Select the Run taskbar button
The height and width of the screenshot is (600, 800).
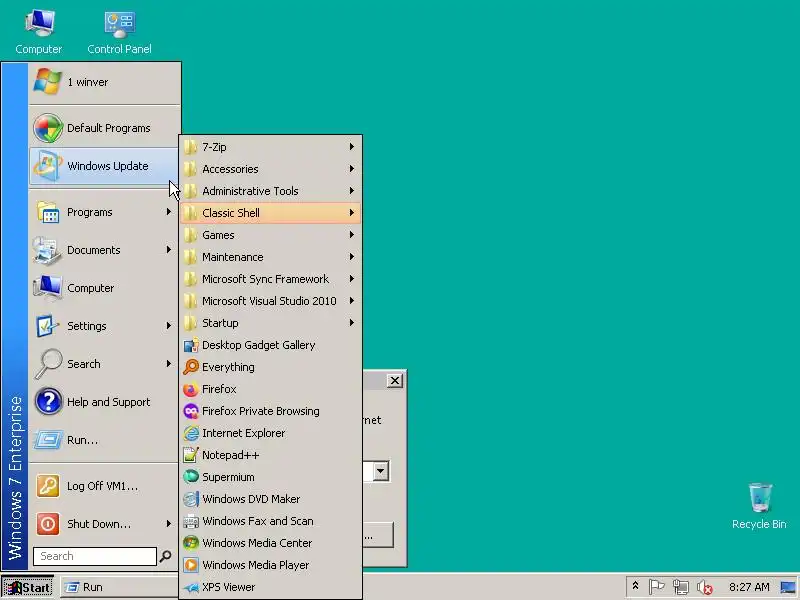coord(119,588)
